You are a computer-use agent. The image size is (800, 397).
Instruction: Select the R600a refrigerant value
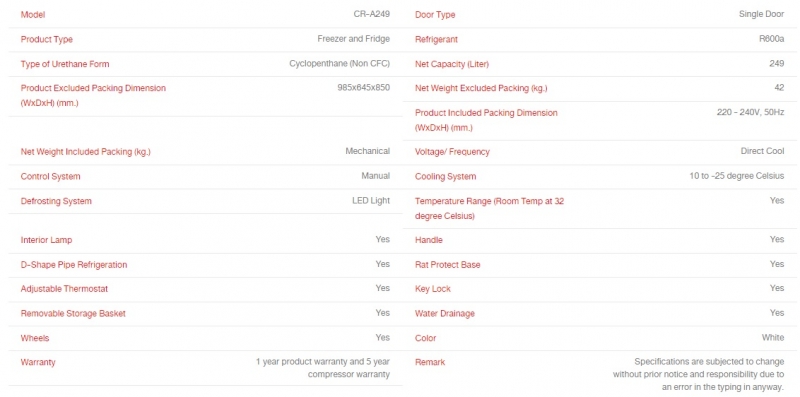tap(771, 39)
